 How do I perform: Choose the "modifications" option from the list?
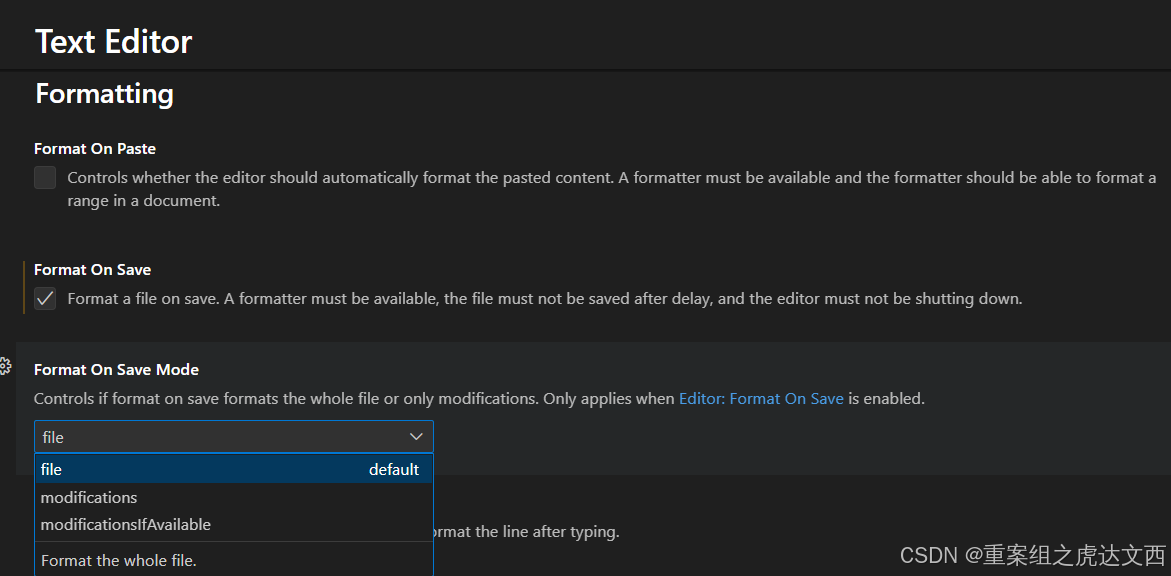[89, 497]
